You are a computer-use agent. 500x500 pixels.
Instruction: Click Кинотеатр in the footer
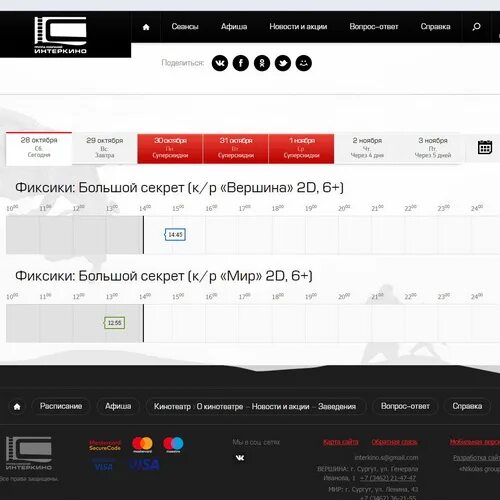[x=172, y=407]
